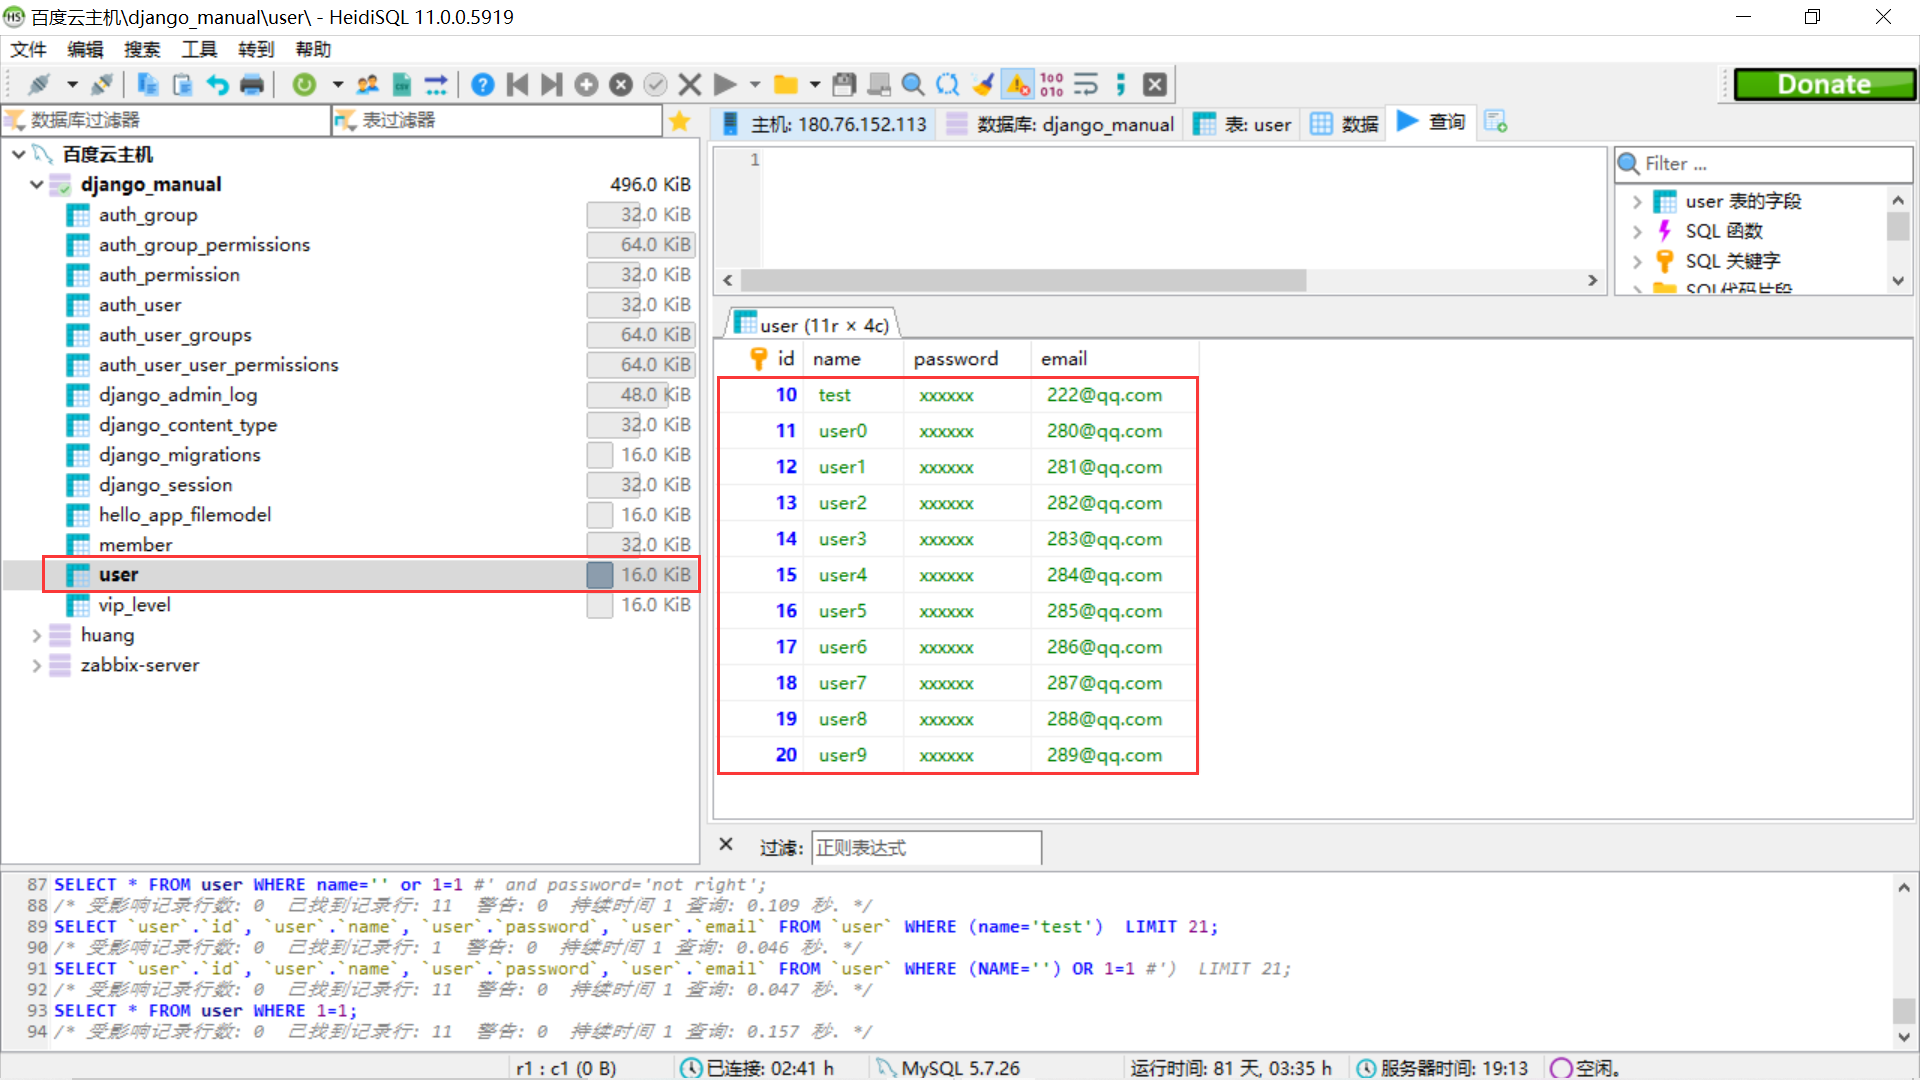Click the paste toolbar icon
The image size is (1920, 1080).
click(x=182, y=85)
